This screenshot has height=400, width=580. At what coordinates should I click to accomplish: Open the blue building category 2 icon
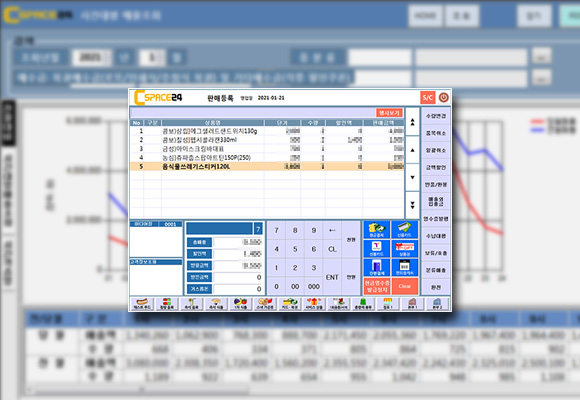coord(437,304)
